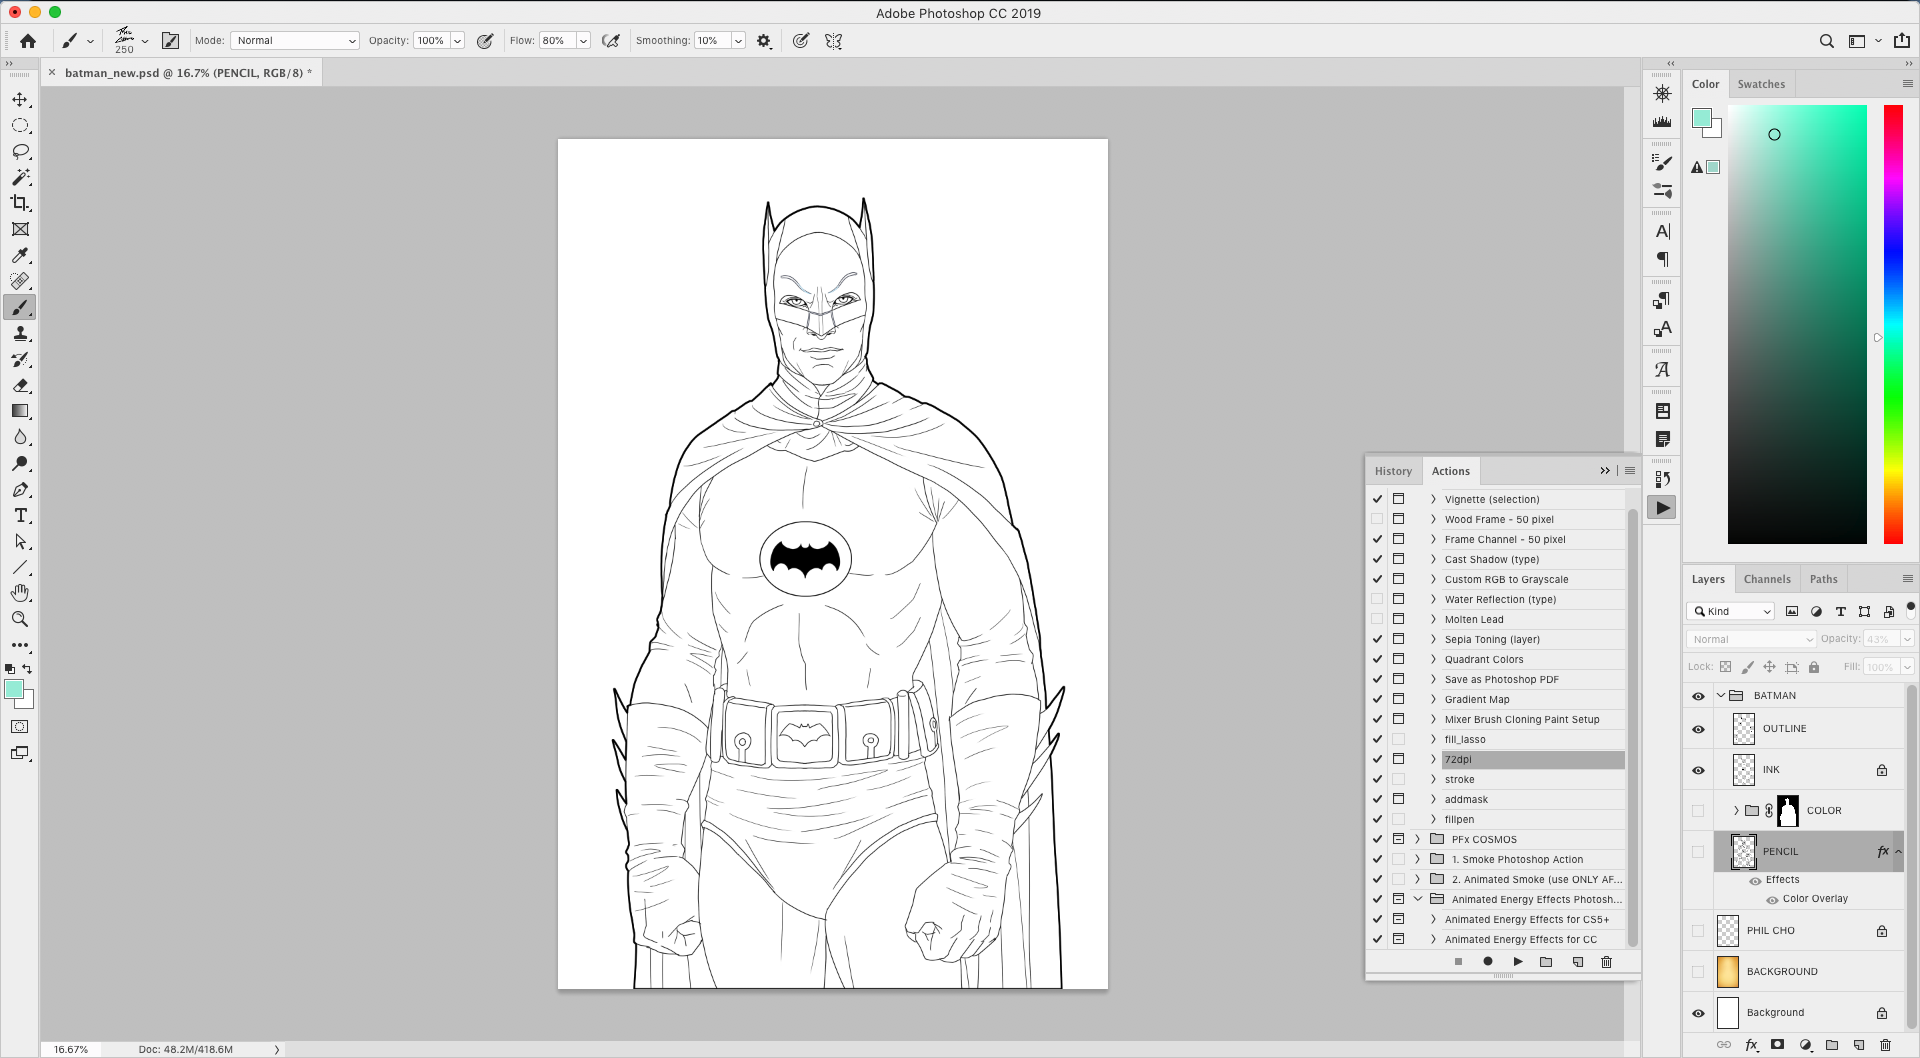Image resolution: width=1920 pixels, height=1058 pixels.
Task: Click the hue slider strip
Action: pyautogui.click(x=1893, y=324)
